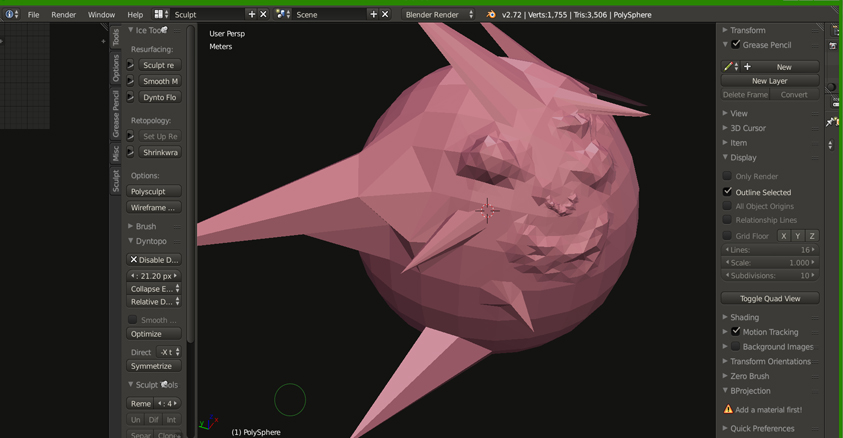Screen dimensions: 843x438
Task: Open the Blender Render engine dropdown
Action: coord(439,15)
